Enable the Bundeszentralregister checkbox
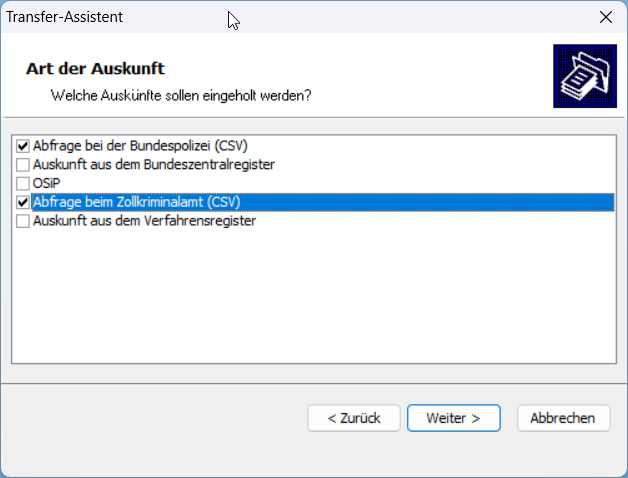The height and width of the screenshot is (478, 628). [23, 164]
